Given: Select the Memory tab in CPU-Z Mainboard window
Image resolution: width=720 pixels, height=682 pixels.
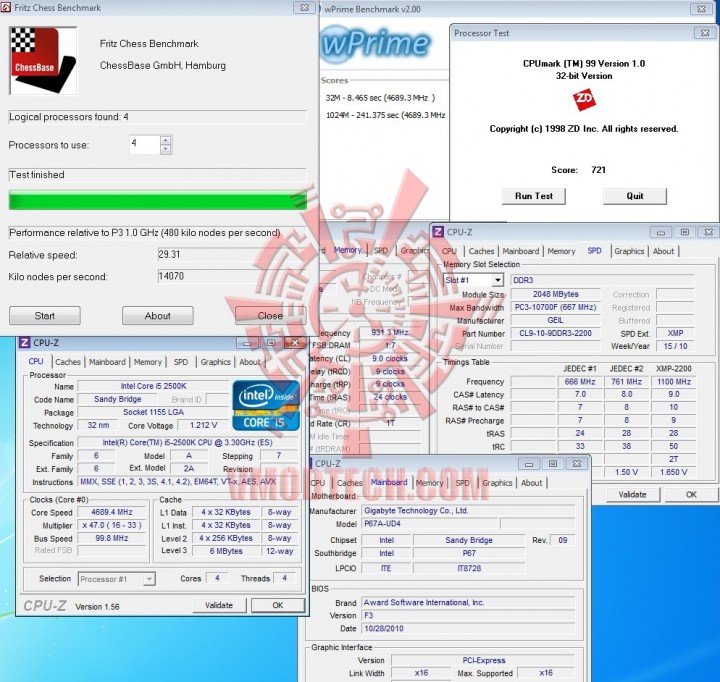Looking at the screenshot, I should click(429, 483).
